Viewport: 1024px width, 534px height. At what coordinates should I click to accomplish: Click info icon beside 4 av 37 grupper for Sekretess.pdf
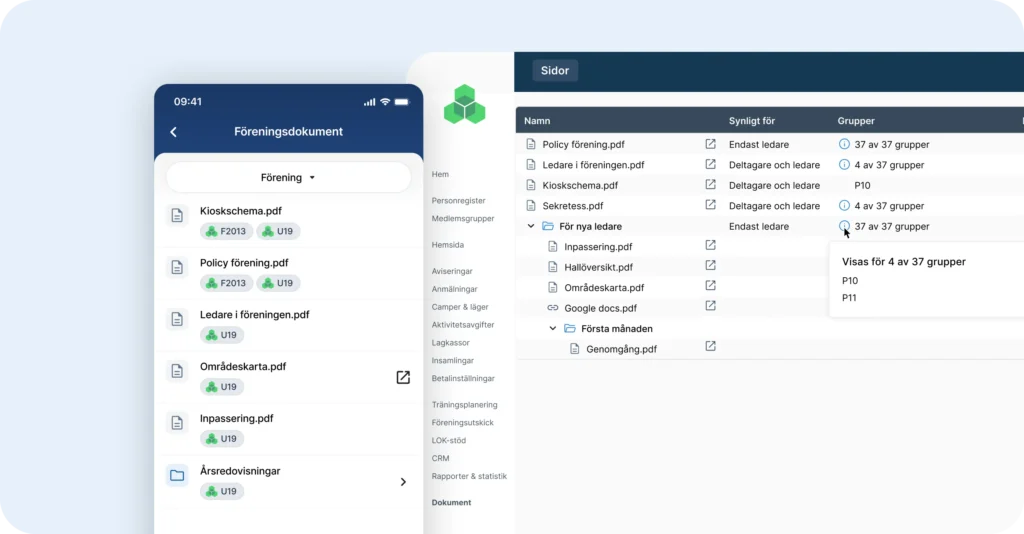pyautogui.click(x=844, y=206)
